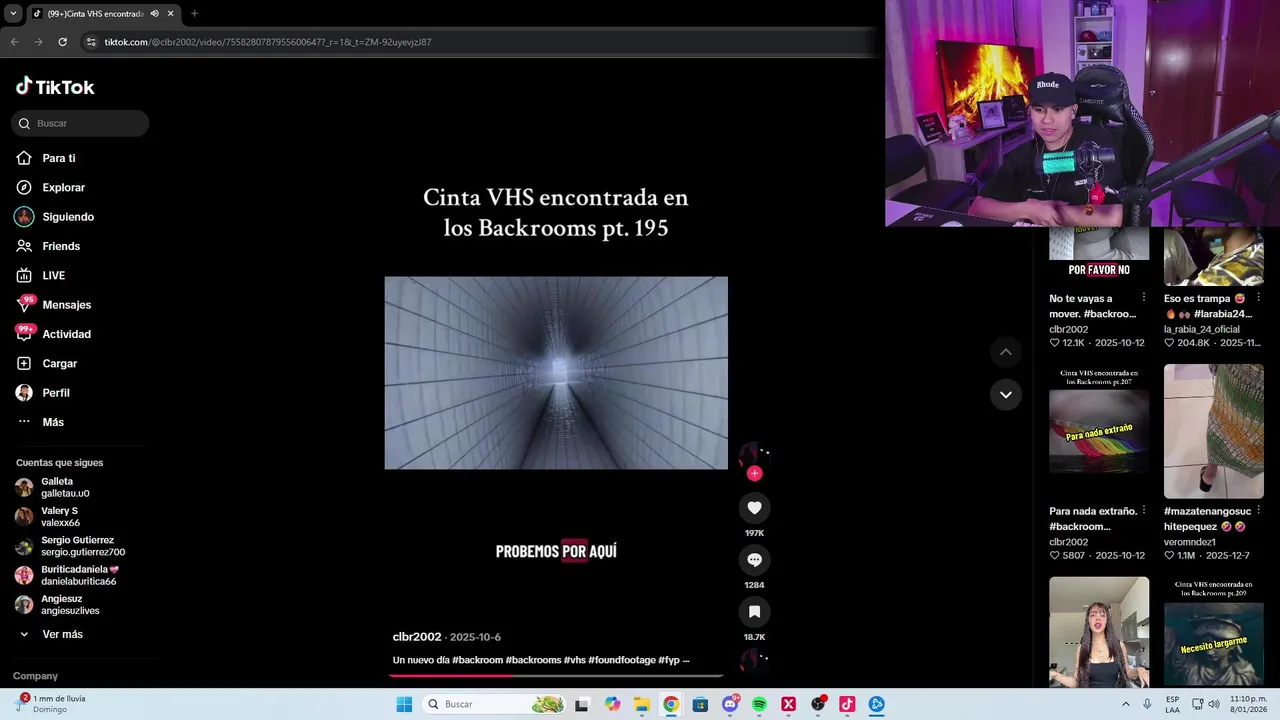The height and width of the screenshot is (720, 1280).
Task: Mute tab via speaker icon
Action: [154, 13]
